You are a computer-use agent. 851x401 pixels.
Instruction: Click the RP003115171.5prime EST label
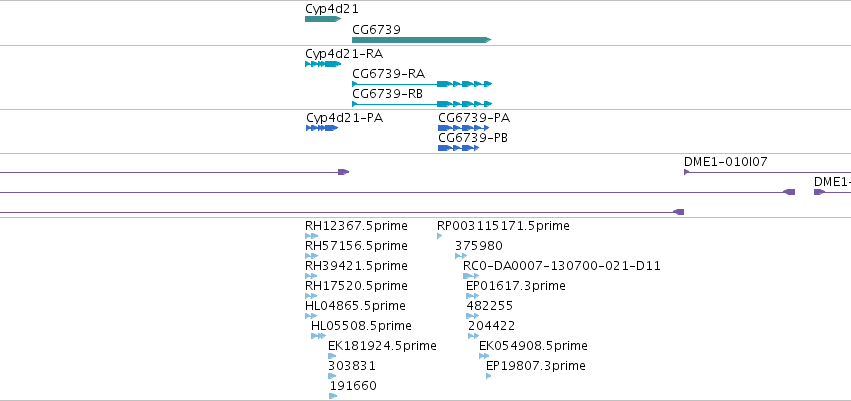pyautogui.click(x=503, y=226)
